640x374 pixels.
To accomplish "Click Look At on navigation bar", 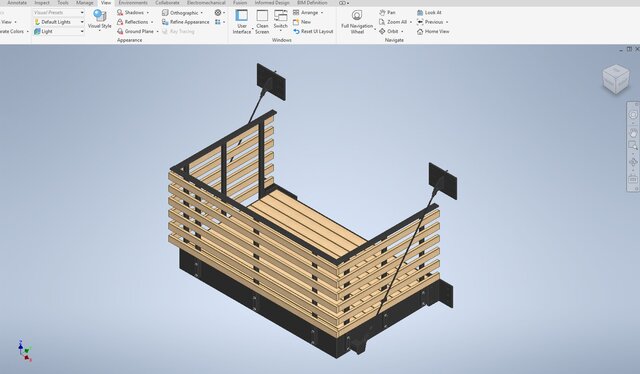I will point(633,179).
